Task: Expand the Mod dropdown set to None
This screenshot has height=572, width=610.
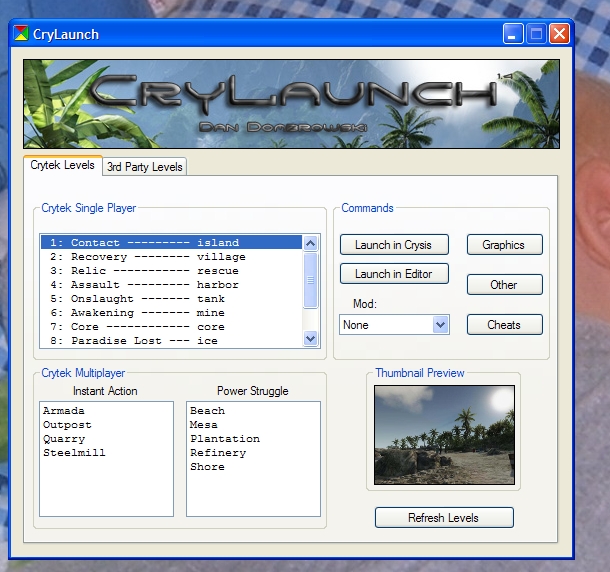Action: (440, 325)
